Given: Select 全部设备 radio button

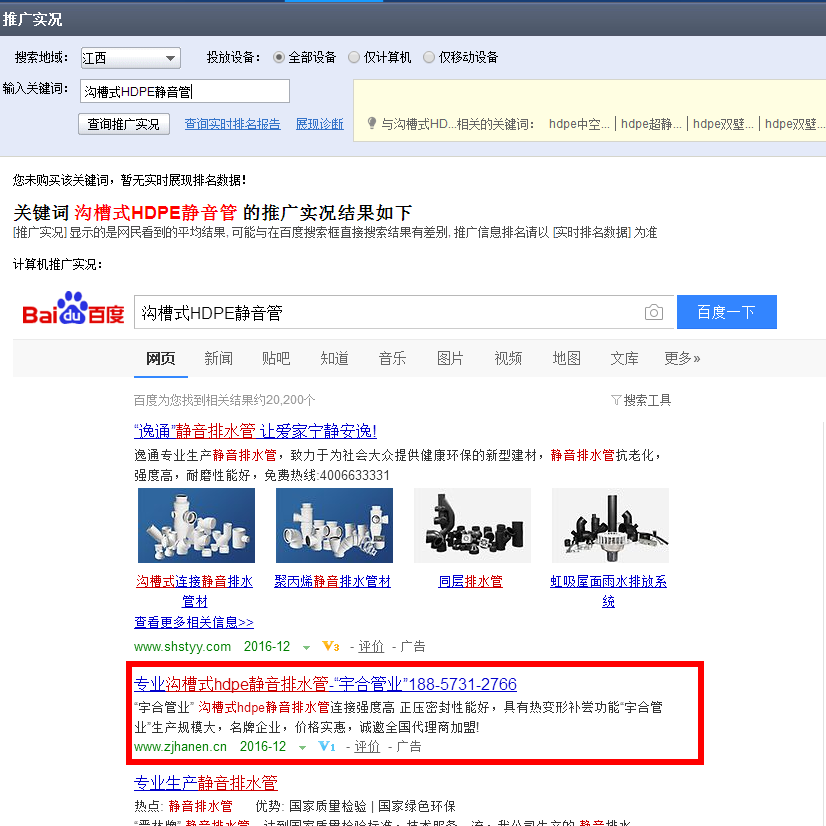Looking at the screenshot, I should pyautogui.click(x=279, y=57).
